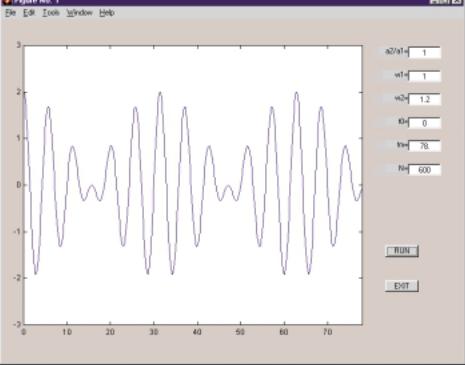Click the w1 frequency input field

pyautogui.click(x=425, y=76)
